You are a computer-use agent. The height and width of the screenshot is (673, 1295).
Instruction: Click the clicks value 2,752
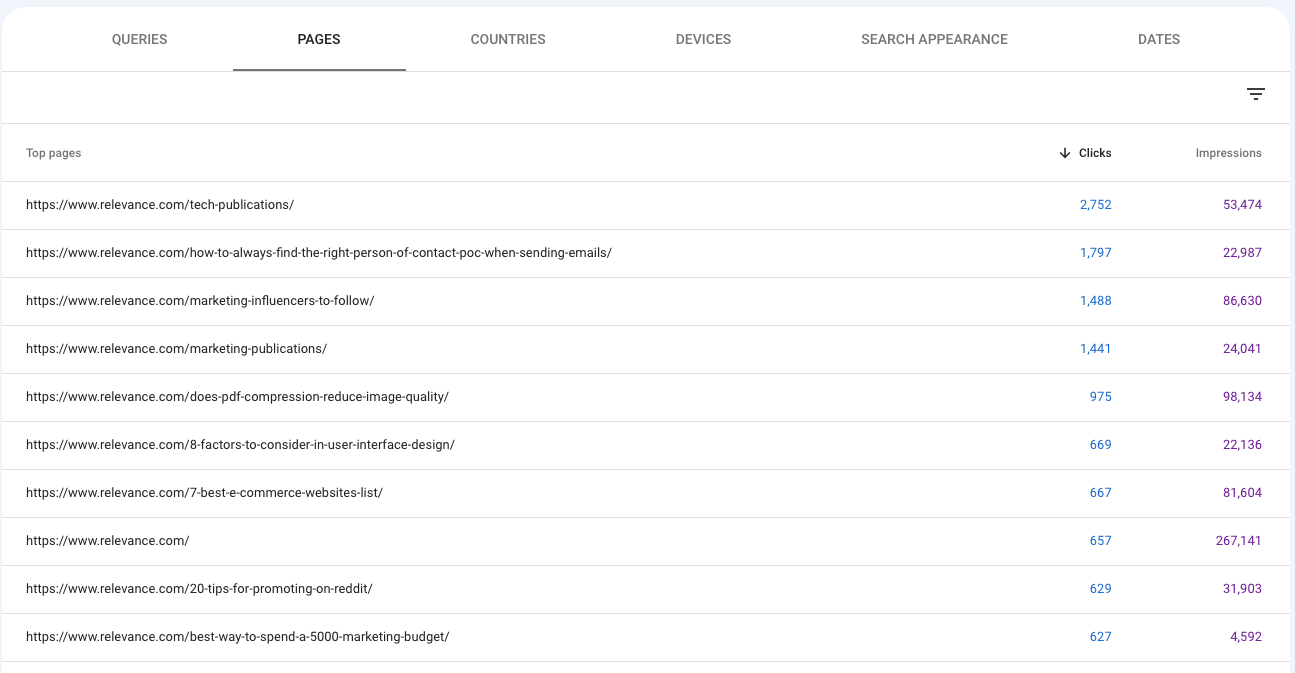pos(1096,204)
